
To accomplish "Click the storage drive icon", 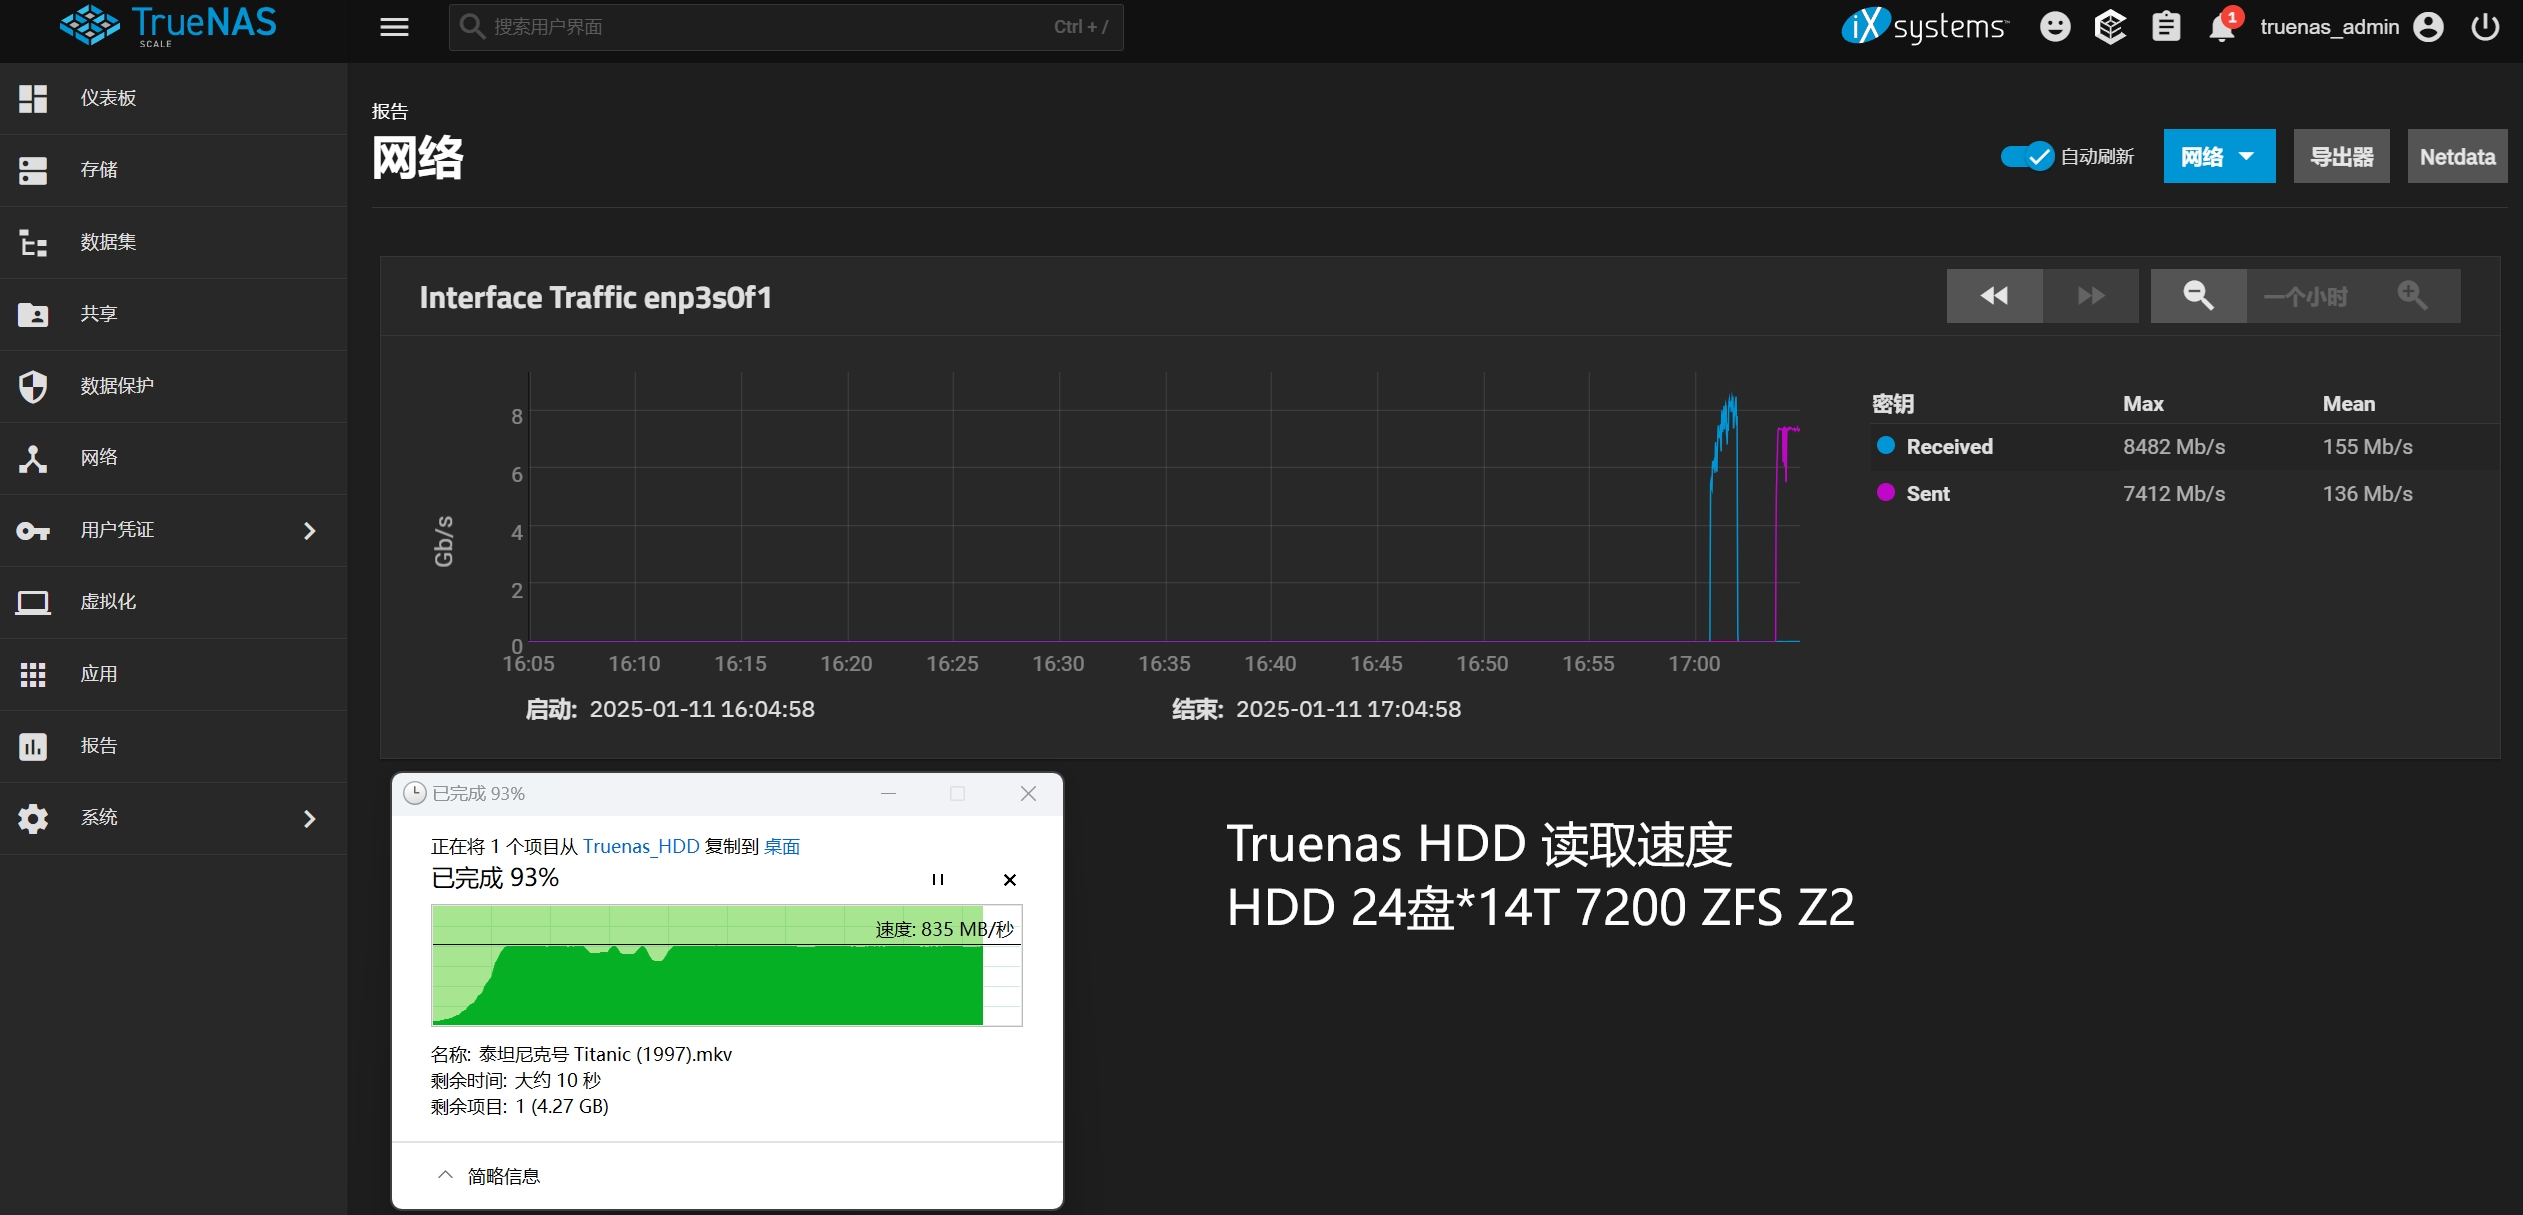I will (x=33, y=170).
